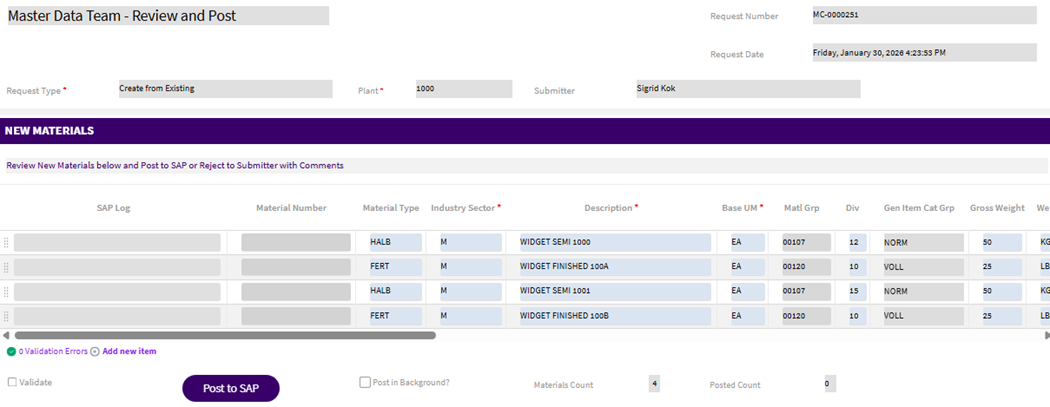1050x407 pixels.
Task: Click Industry Sector M in WIDGET SEMI 1000 row
Action: [x=470, y=242]
